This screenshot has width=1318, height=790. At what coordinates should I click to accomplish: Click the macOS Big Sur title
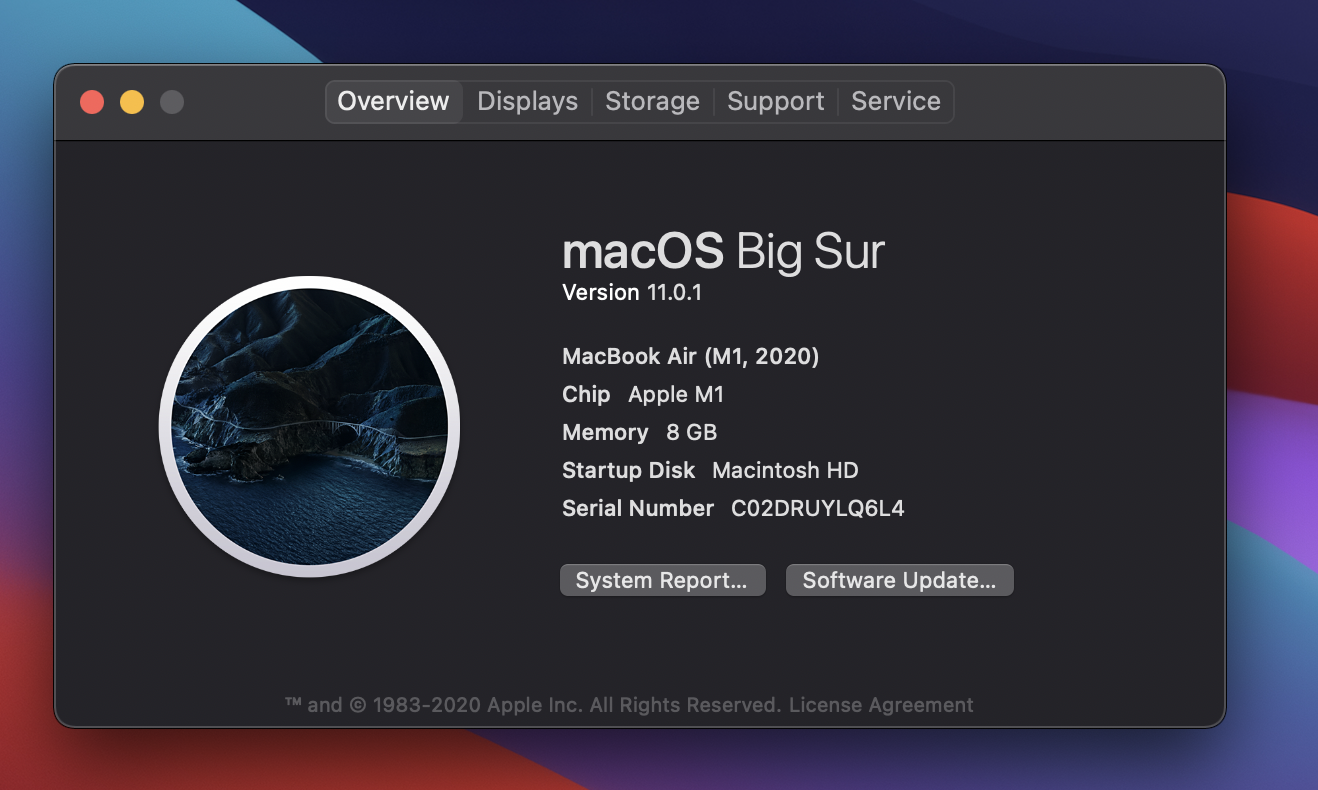723,252
